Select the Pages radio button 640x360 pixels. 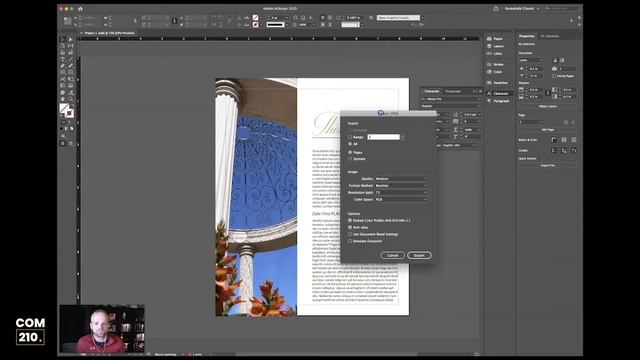tap(350, 152)
